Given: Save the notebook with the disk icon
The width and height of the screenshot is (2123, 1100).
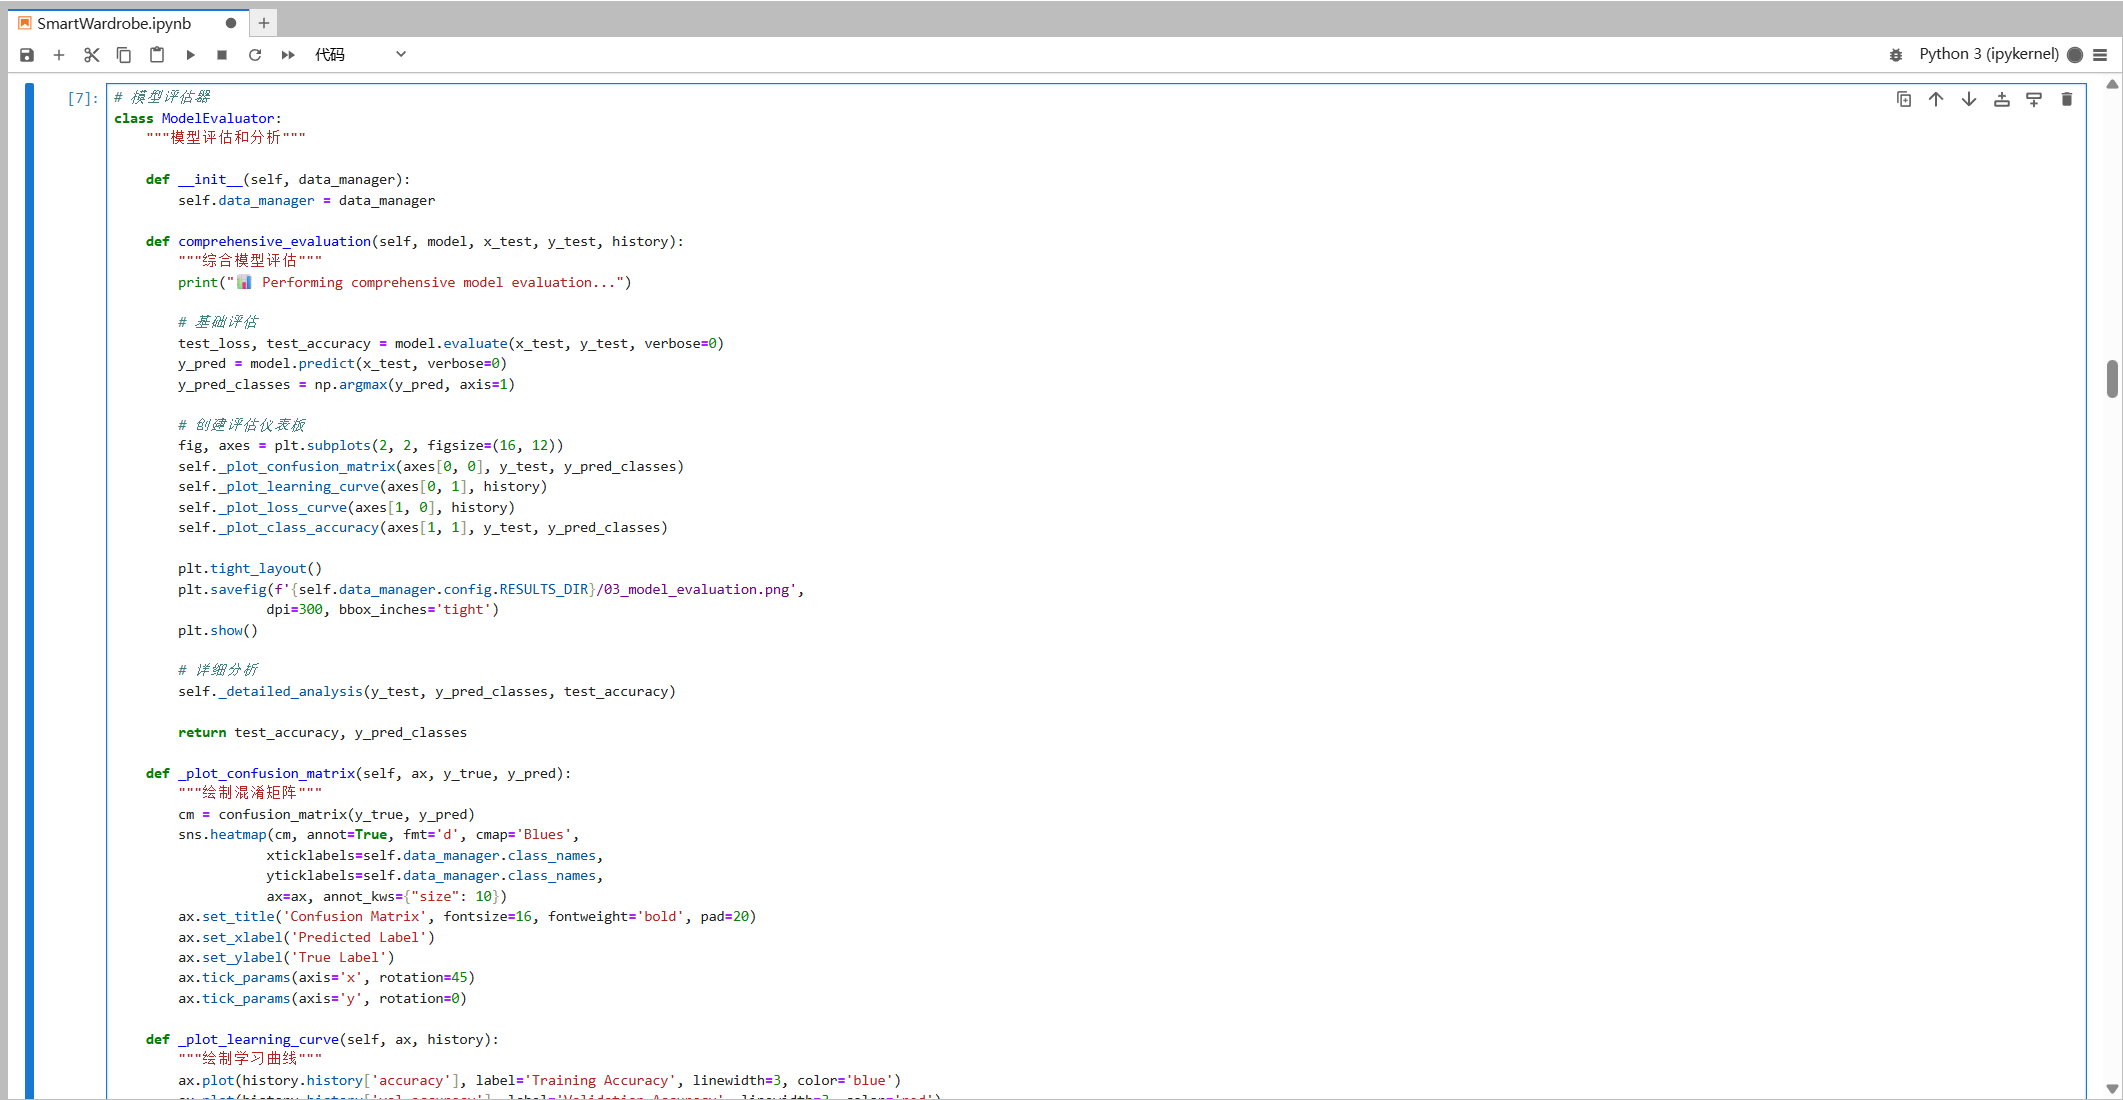Looking at the screenshot, I should (x=27, y=55).
